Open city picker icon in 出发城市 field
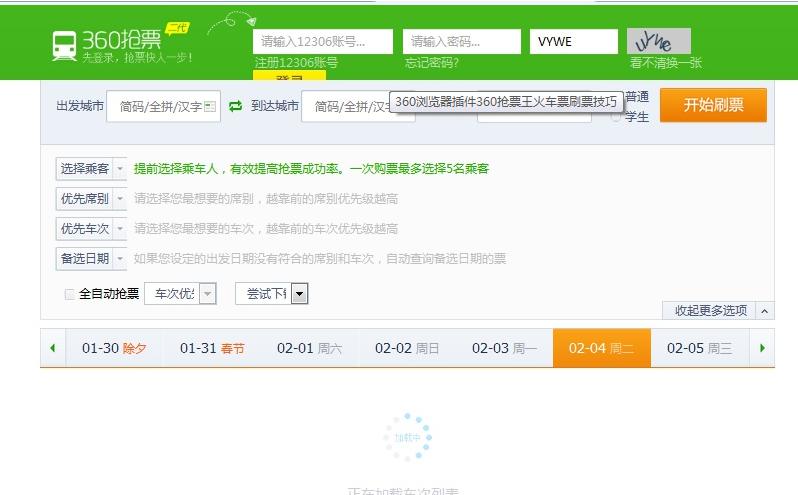This screenshot has height=495, width=798. point(210,106)
